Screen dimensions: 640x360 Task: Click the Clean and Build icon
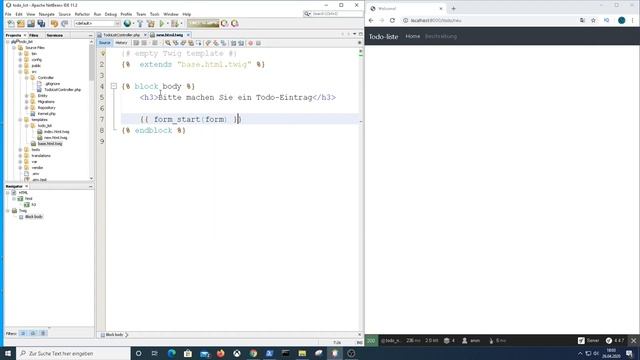pyautogui.click(x=151, y=24)
